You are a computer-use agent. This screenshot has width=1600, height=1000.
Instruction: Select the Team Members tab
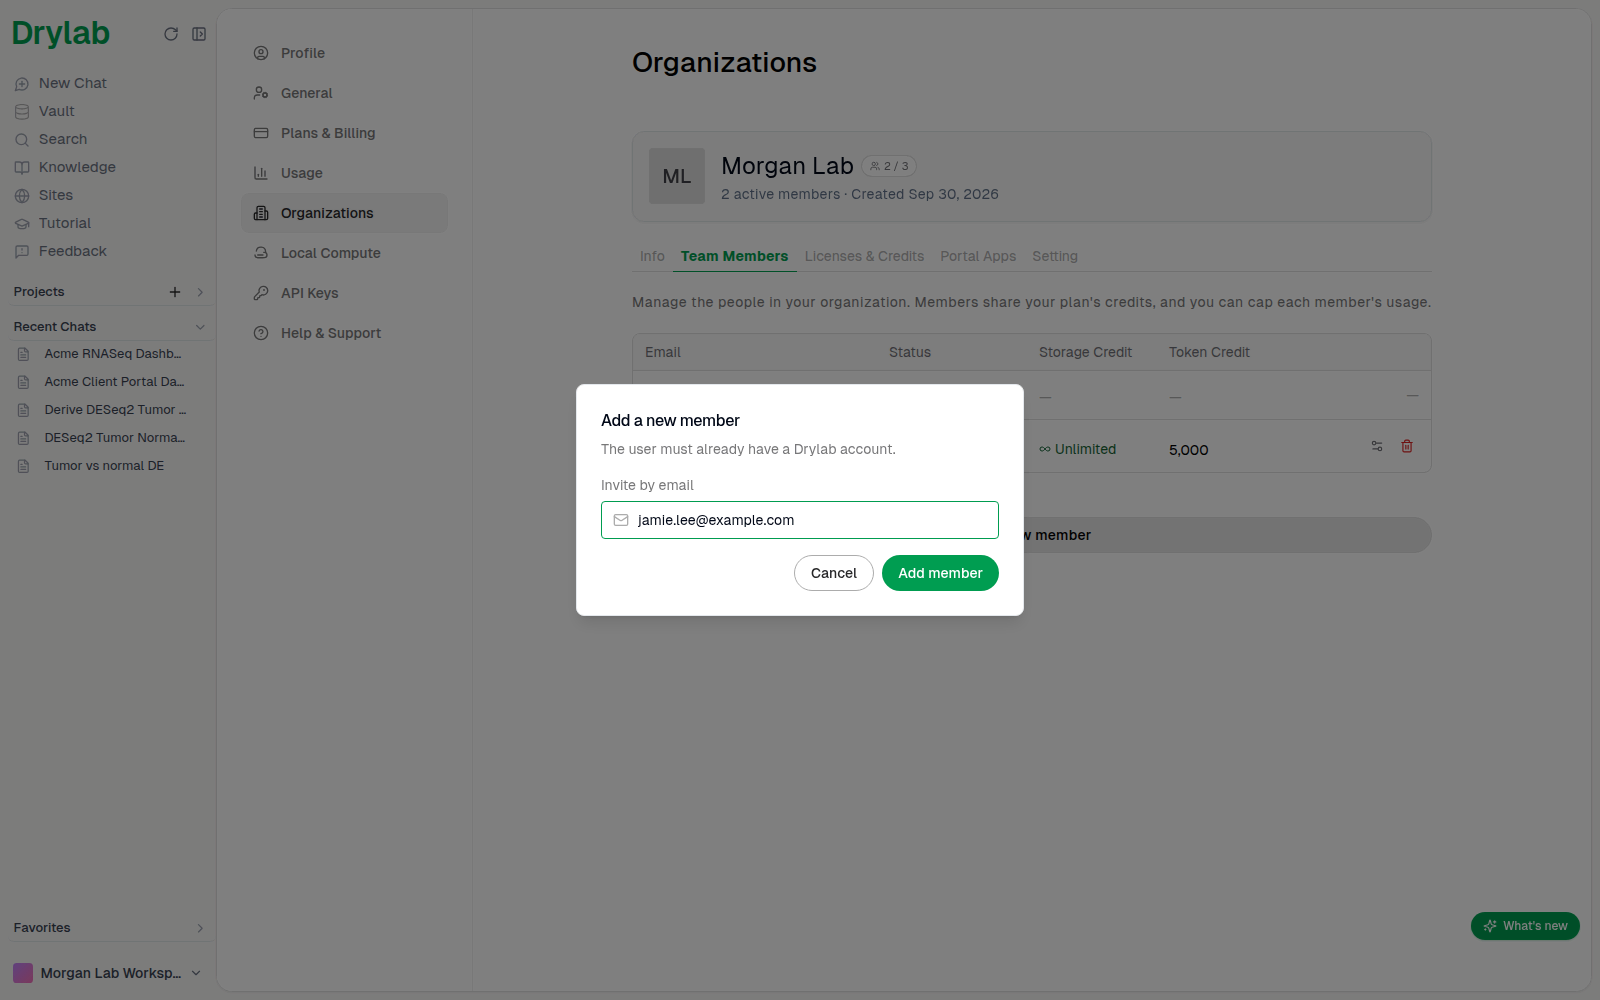point(734,256)
